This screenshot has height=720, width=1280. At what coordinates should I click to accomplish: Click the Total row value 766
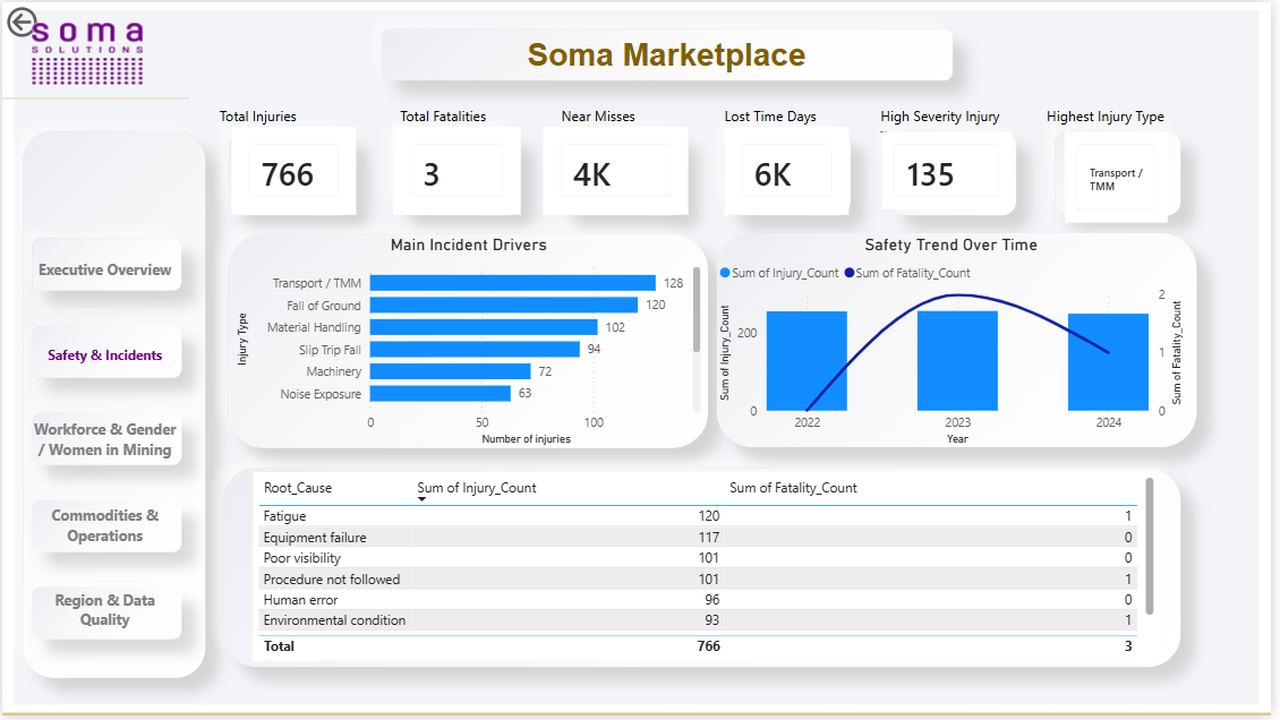coord(708,646)
